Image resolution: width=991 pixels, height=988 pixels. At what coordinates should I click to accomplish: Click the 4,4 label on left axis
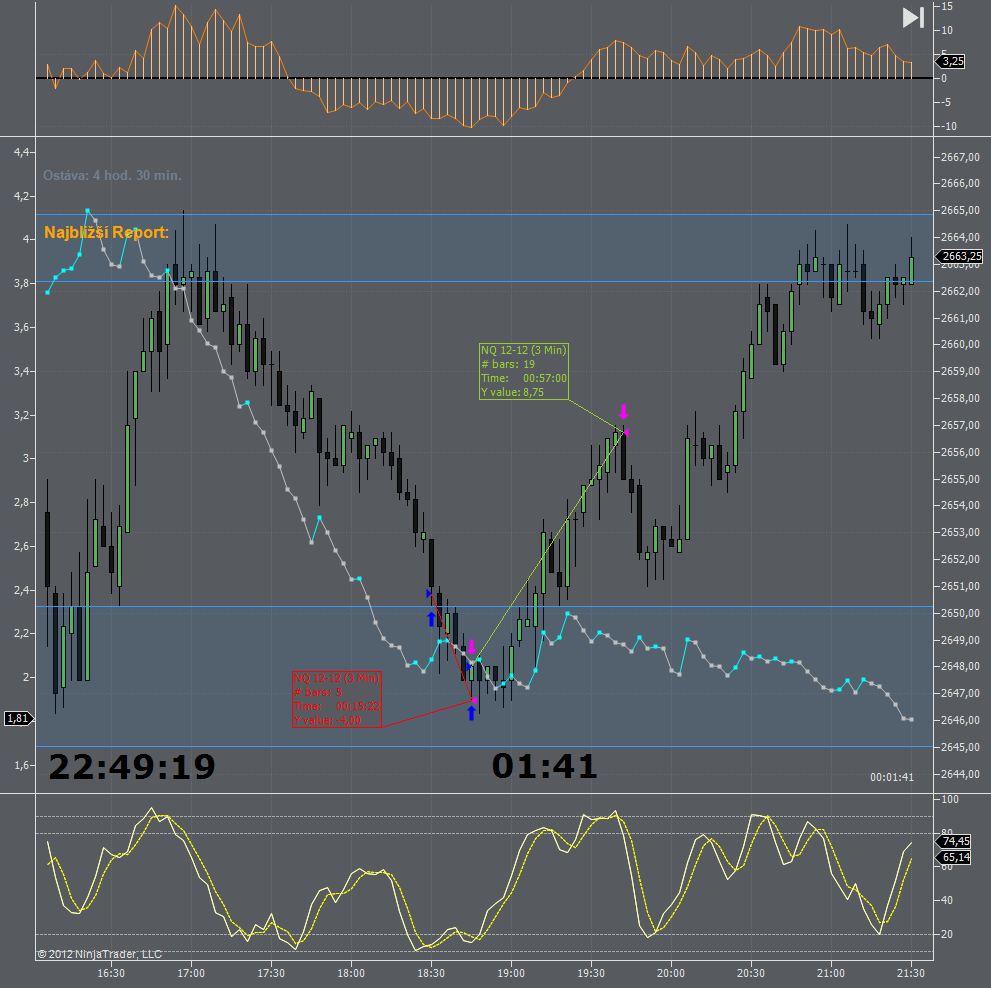[21, 152]
